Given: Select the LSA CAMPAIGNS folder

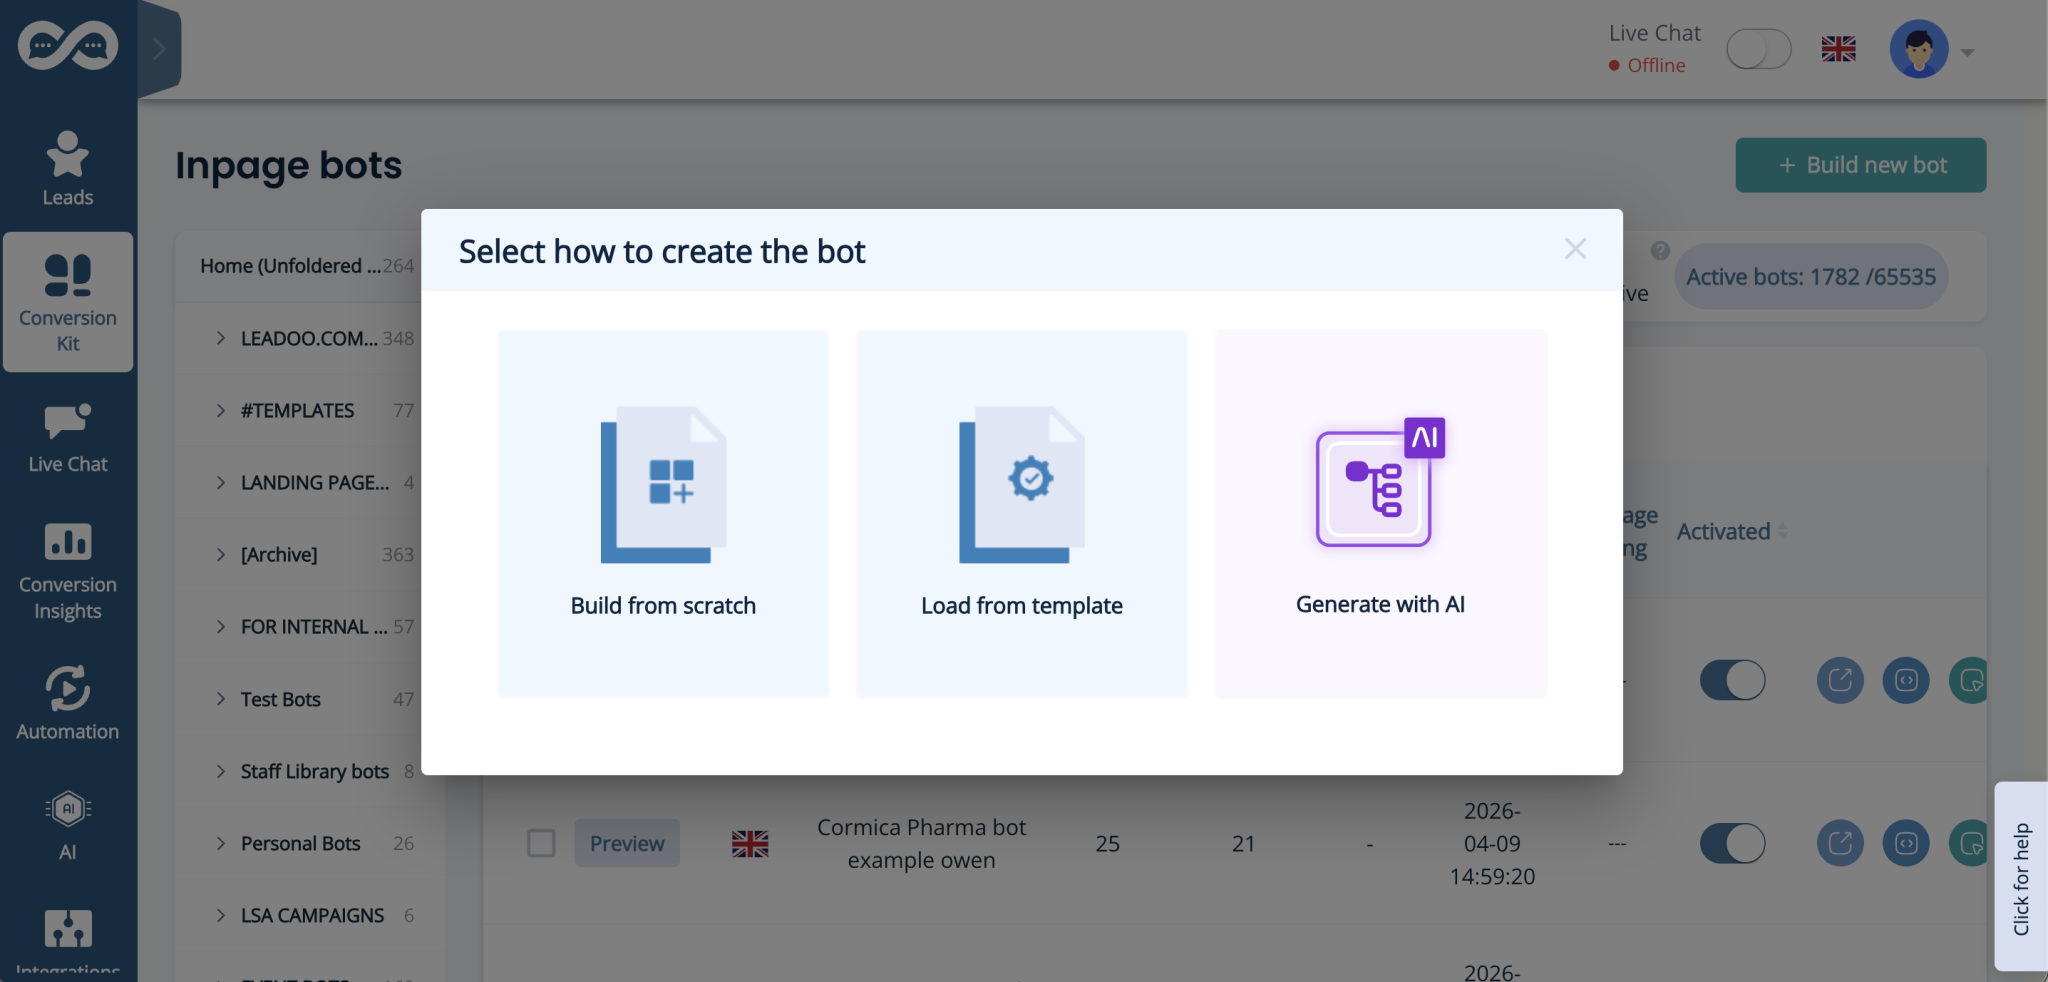Looking at the screenshot, I should click(312, 915).
